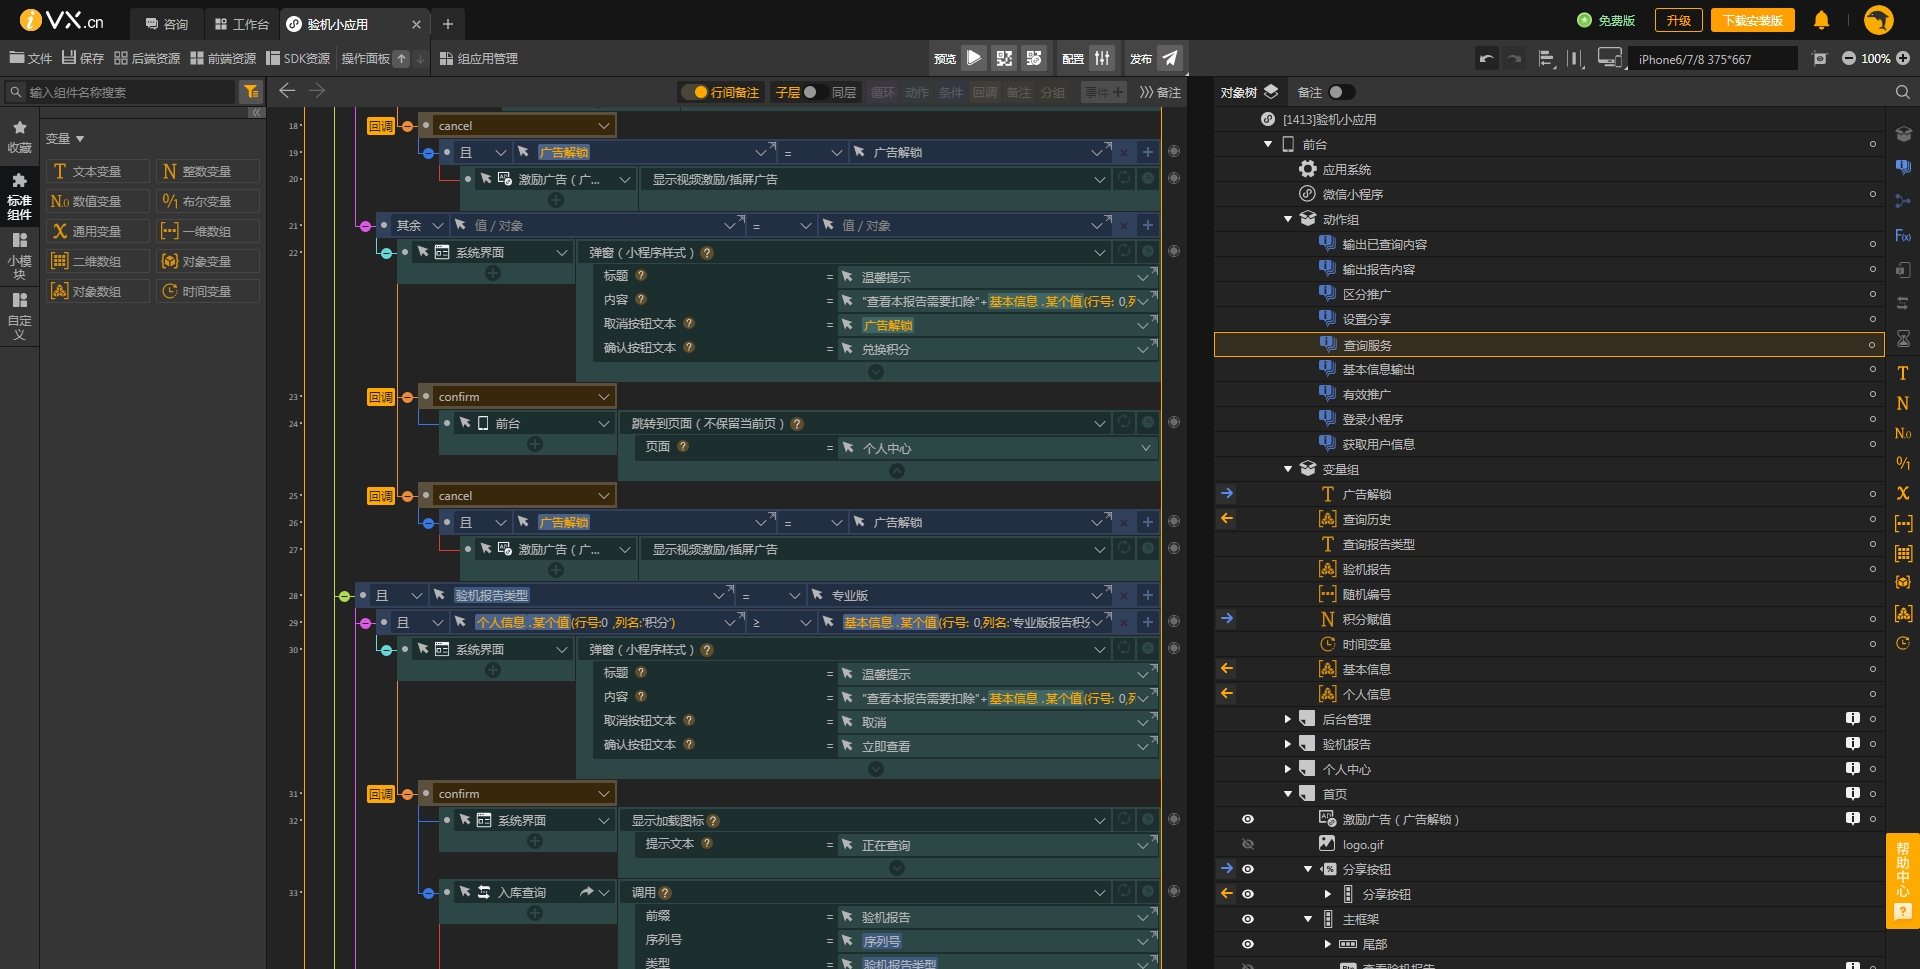Open the QR code preview icon
The image size is (1920, 969).
tap(1004, 58)
